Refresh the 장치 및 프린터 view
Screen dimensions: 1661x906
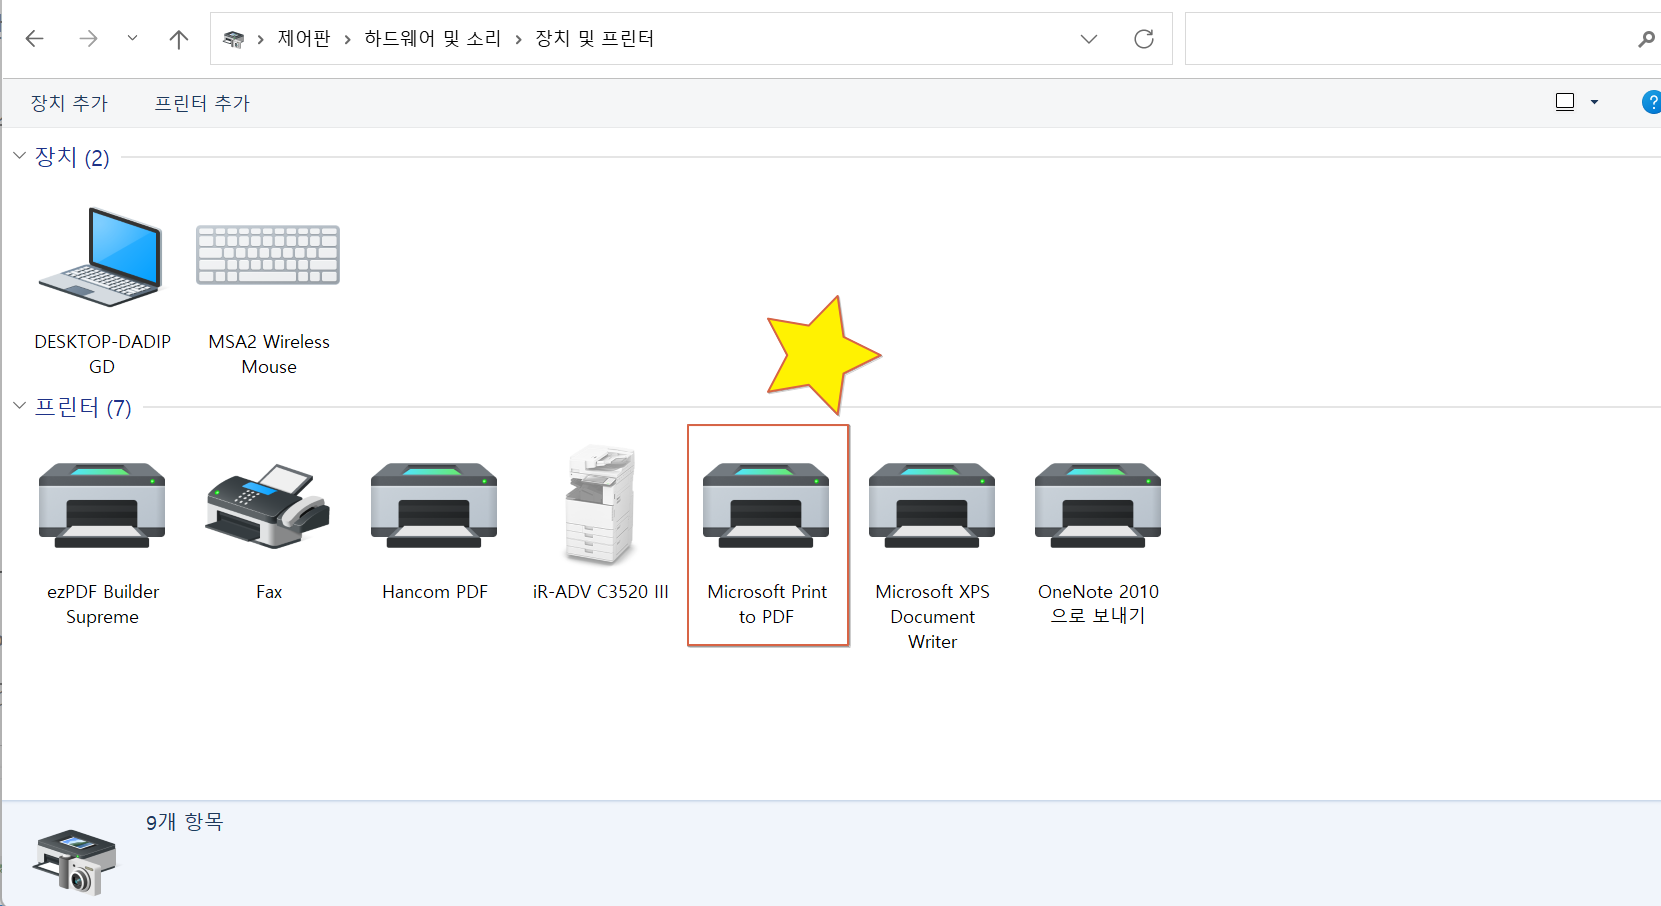point(1144,39)
